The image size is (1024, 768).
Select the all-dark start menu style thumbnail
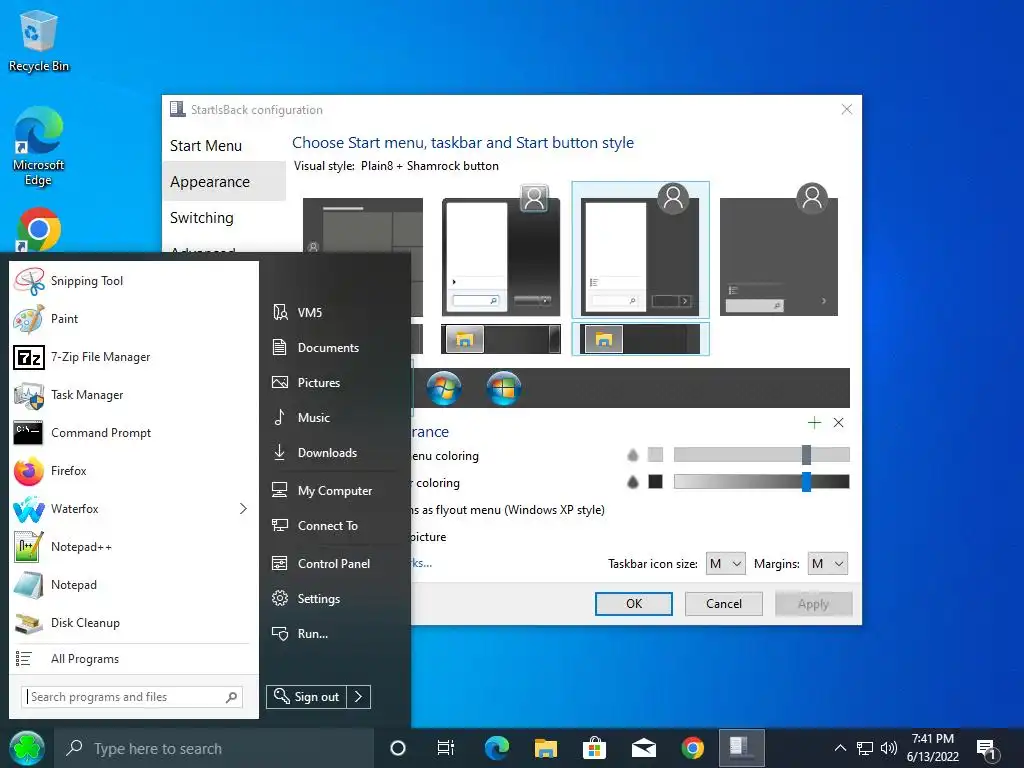click(x=779, y=250)
